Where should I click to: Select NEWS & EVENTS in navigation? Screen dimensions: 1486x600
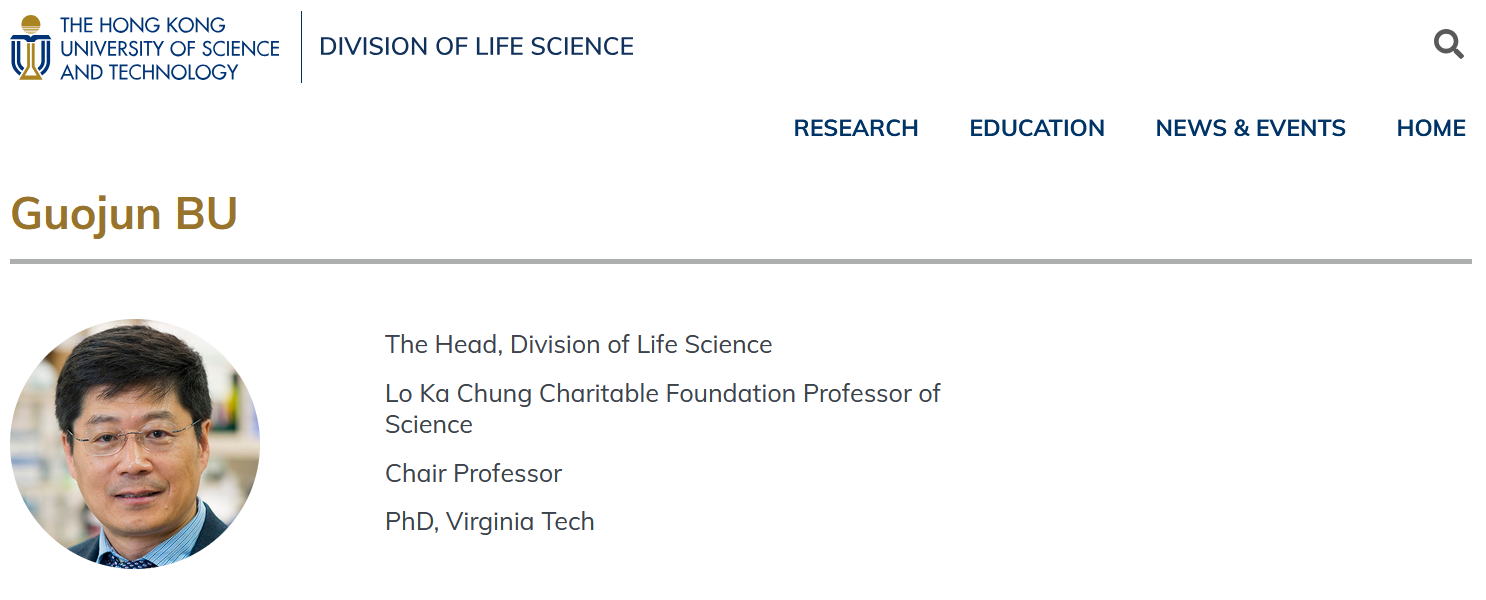(x=1250, y=128)
